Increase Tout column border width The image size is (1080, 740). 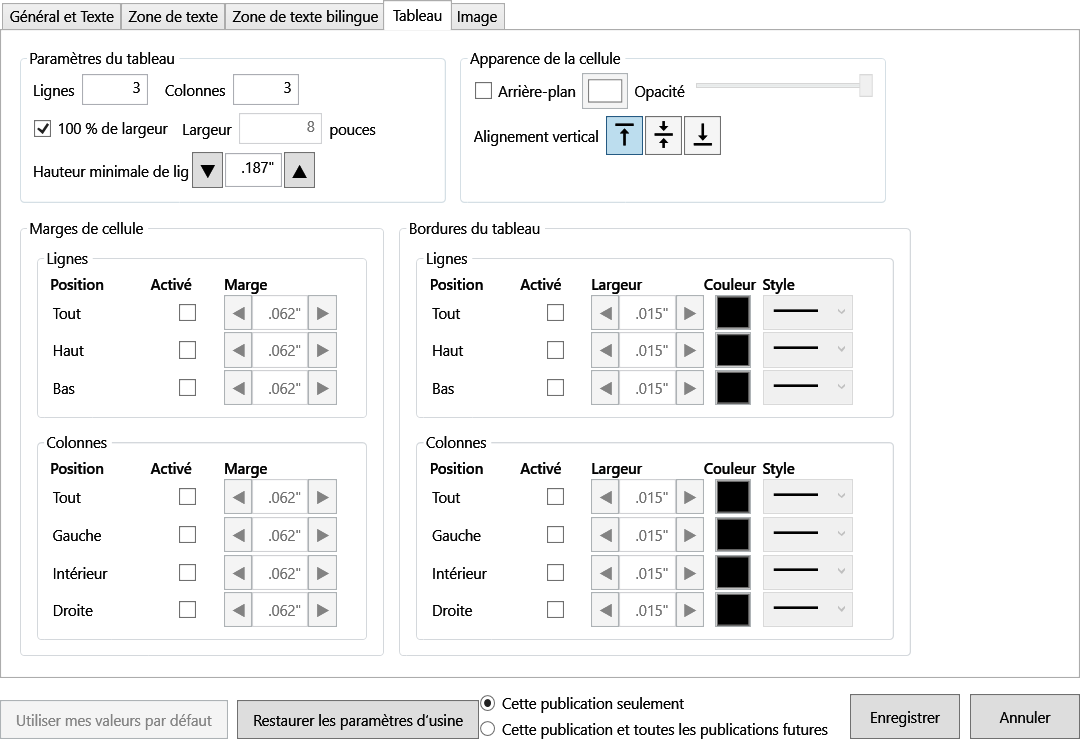[689, 497]
